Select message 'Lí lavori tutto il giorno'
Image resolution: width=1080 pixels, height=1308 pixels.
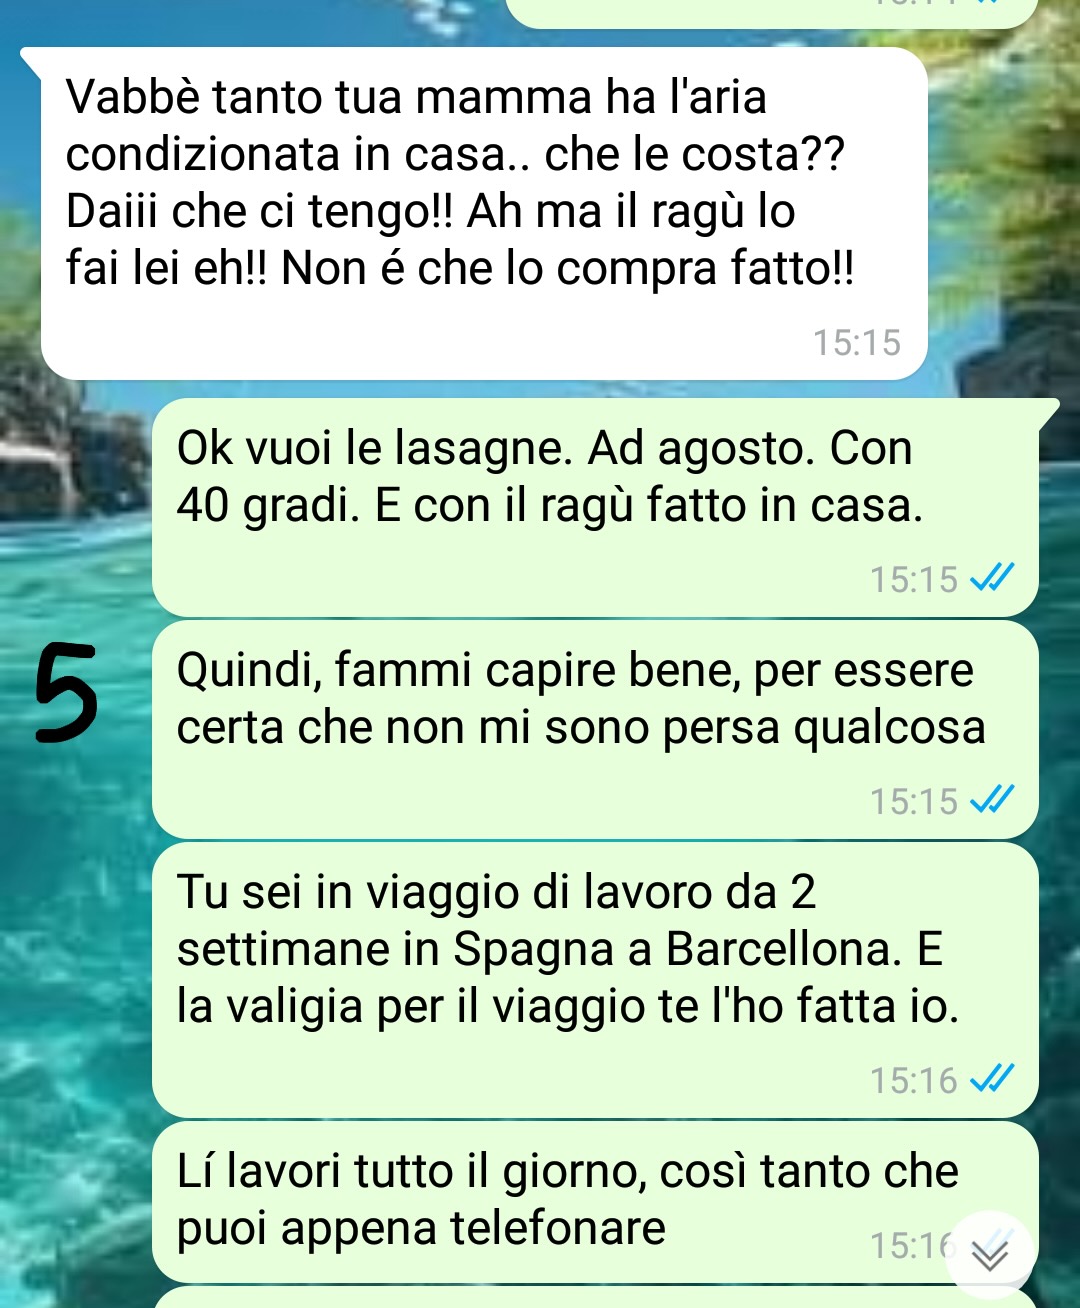click(595, 1202)
